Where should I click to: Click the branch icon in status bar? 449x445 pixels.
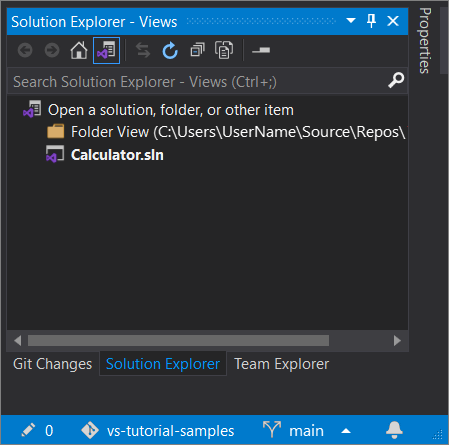(272, 429)
